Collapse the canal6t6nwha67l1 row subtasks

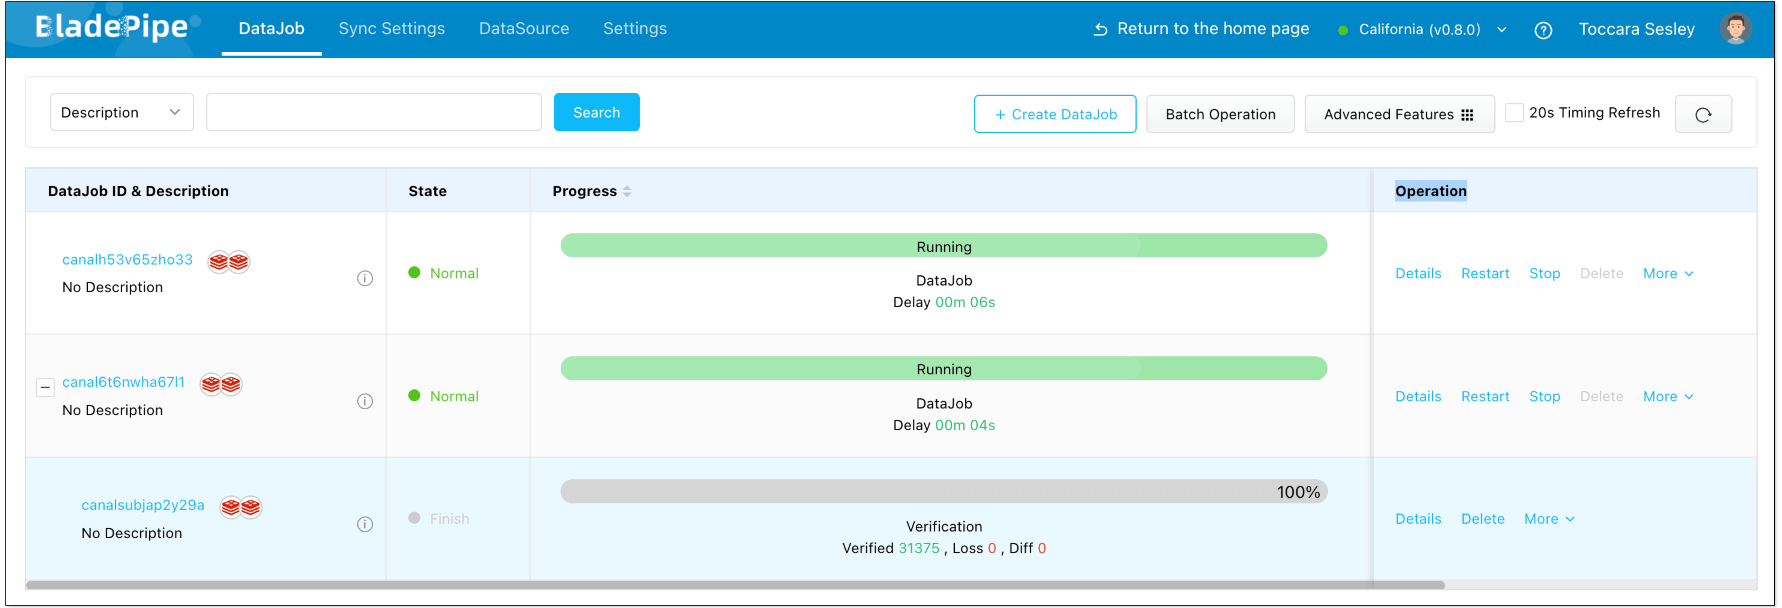(x=45, y=387)
